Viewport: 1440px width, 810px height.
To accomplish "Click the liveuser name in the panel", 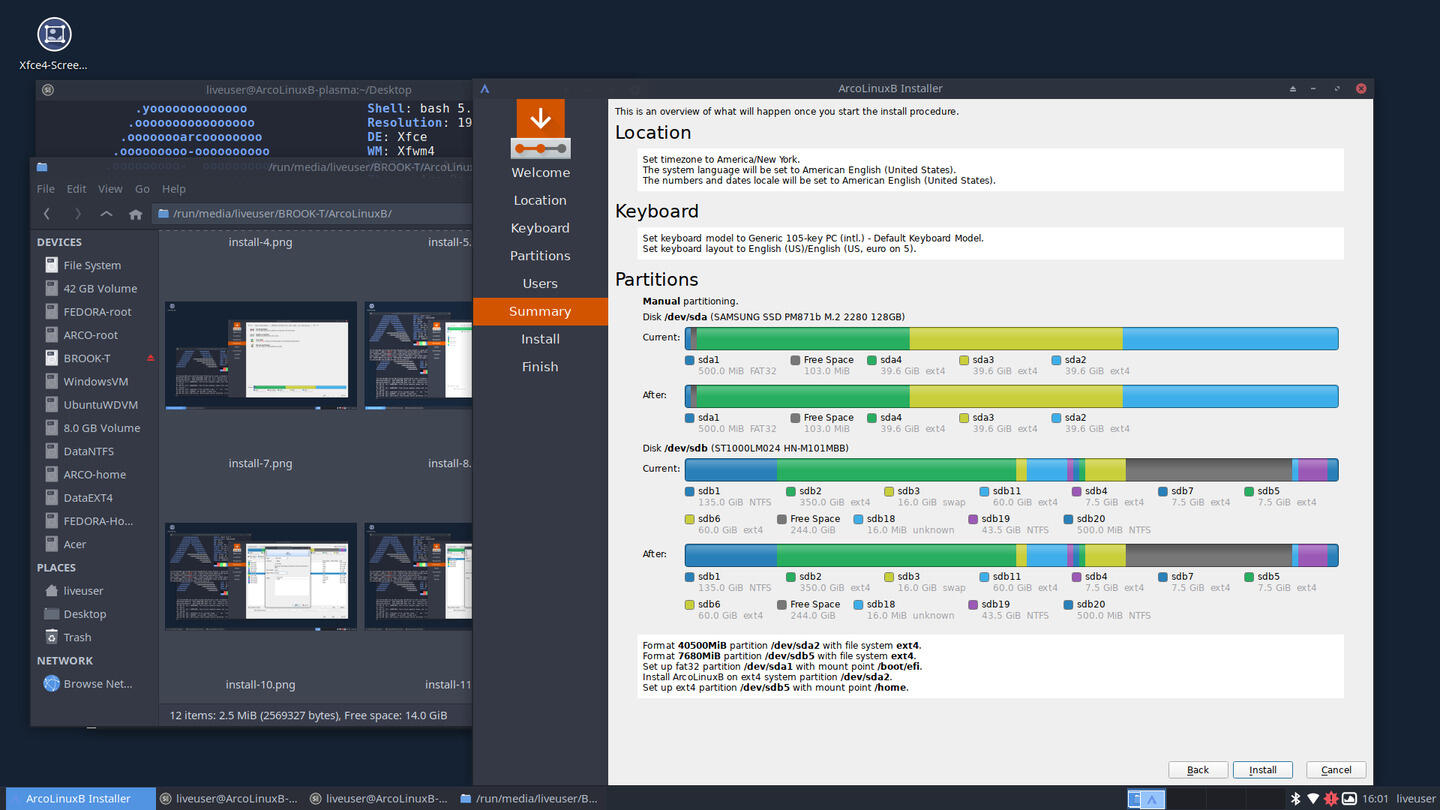I will pos(1415,799).
